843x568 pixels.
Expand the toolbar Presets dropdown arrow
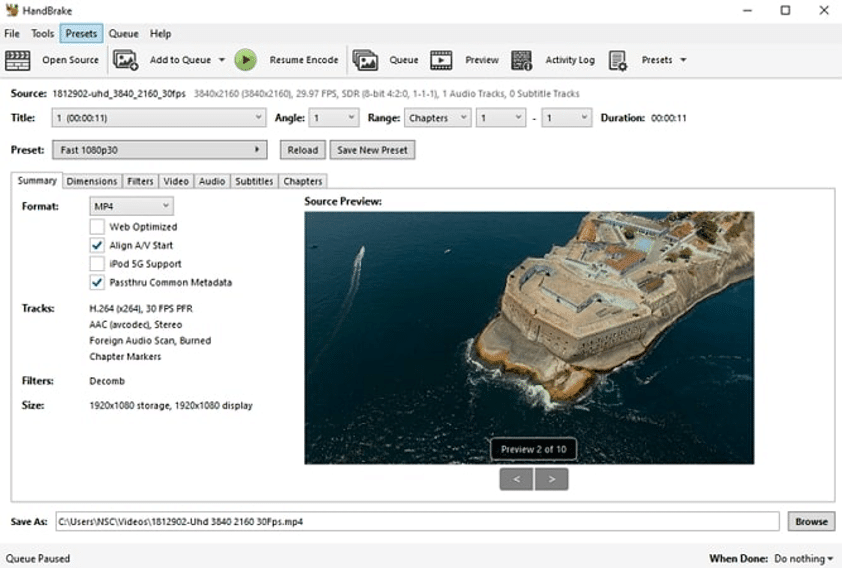pos(683,60)
